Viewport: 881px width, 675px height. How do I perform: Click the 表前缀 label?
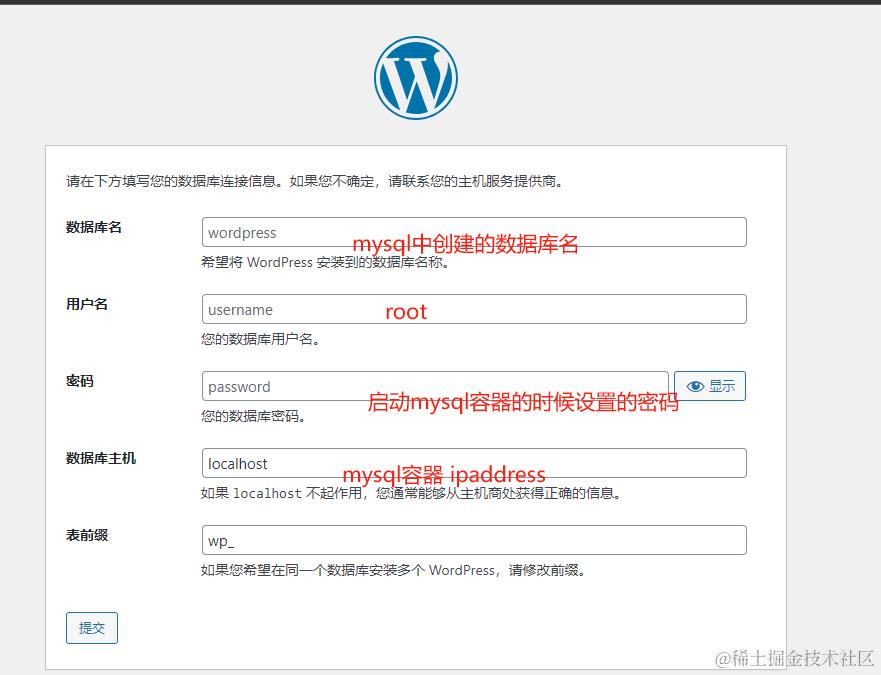[x=87, y=535]
